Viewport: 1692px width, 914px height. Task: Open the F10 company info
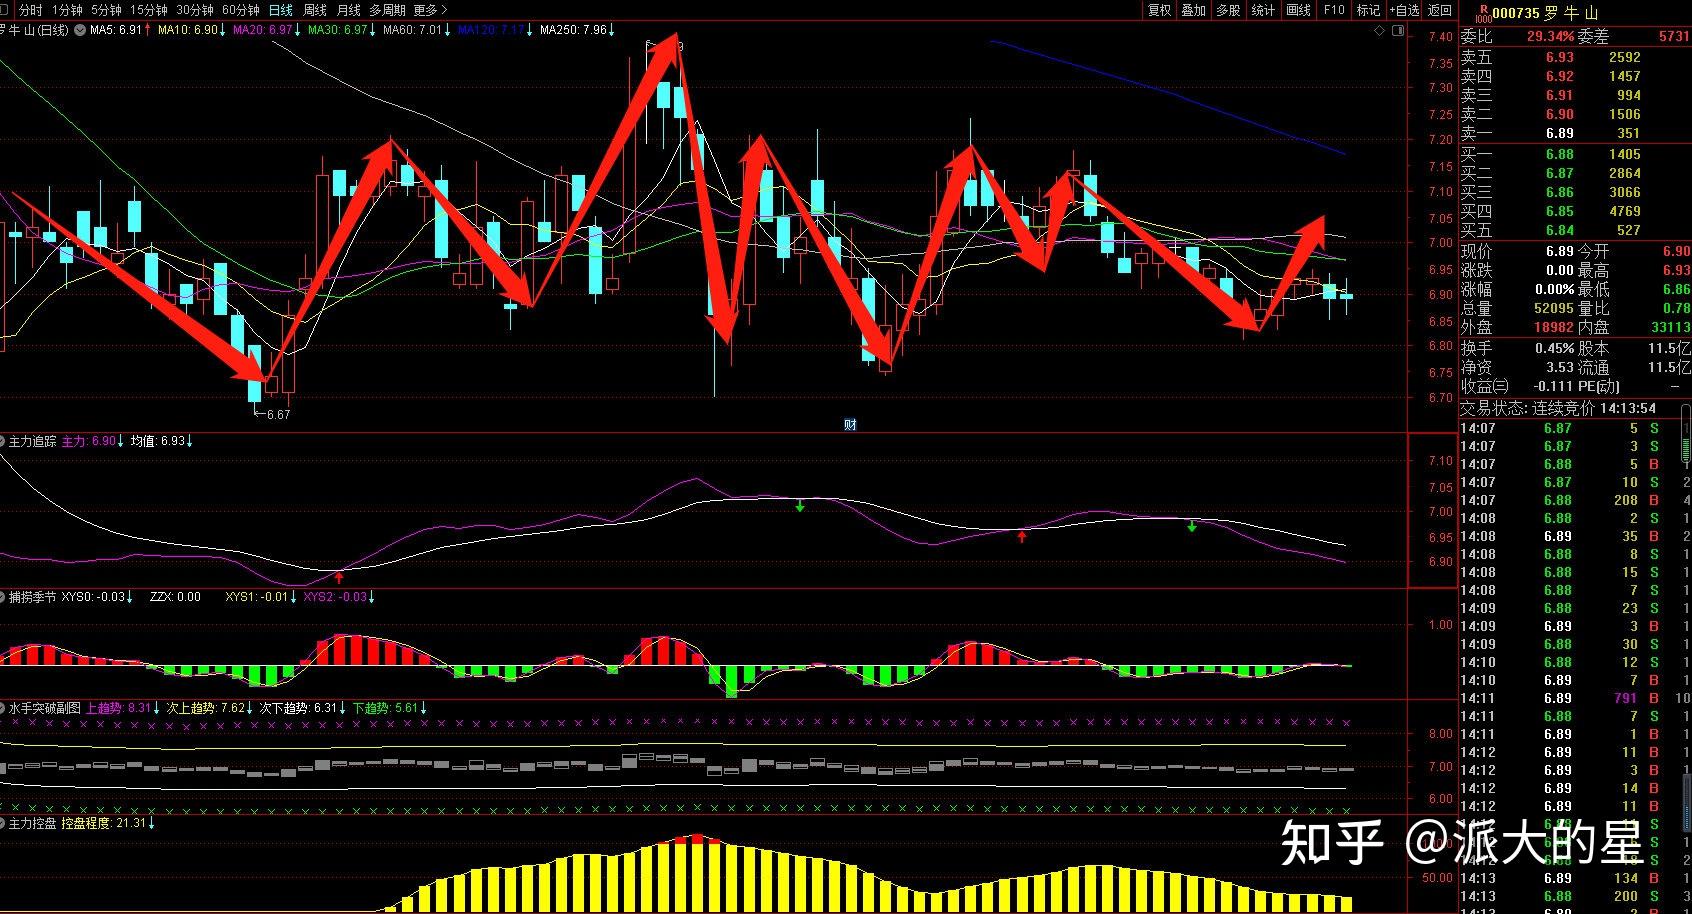(1334, 10)
